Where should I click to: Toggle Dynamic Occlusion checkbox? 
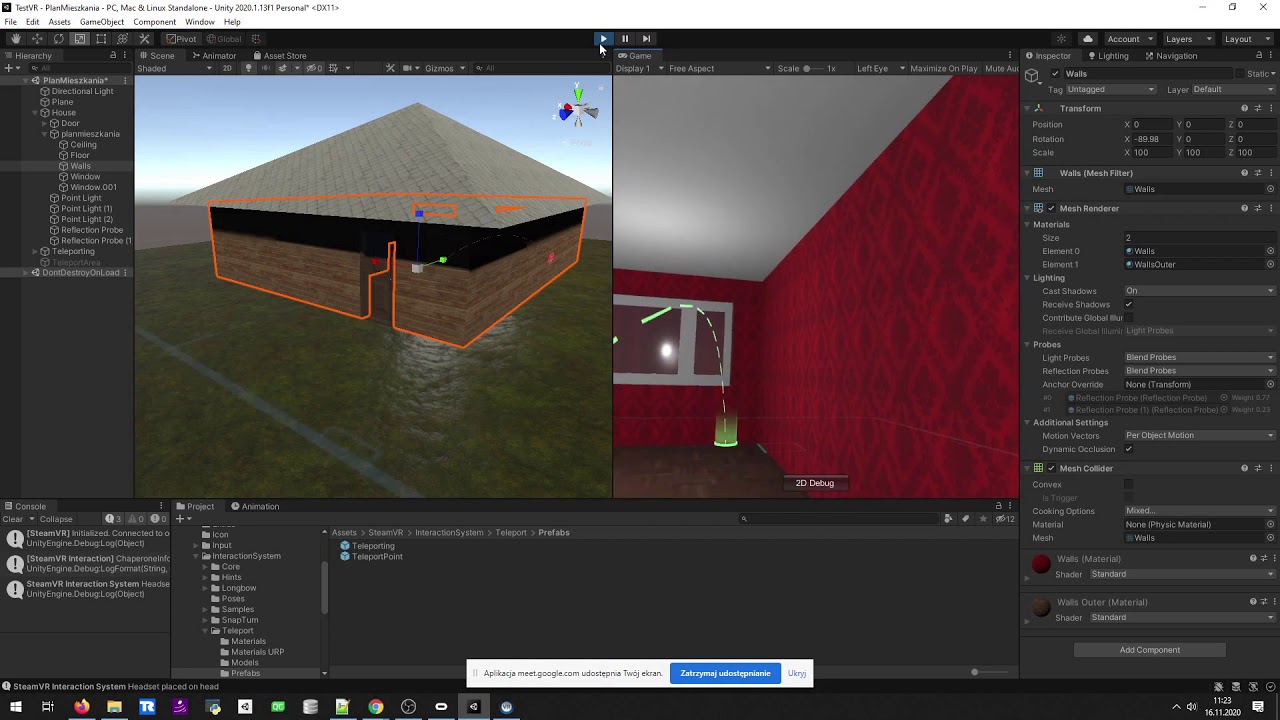point(1129,449)
